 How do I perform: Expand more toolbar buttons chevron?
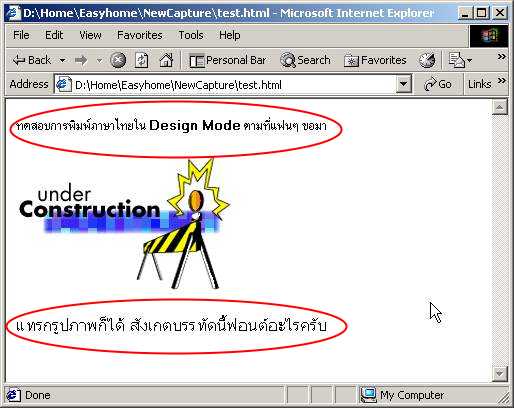coord(501,57)
